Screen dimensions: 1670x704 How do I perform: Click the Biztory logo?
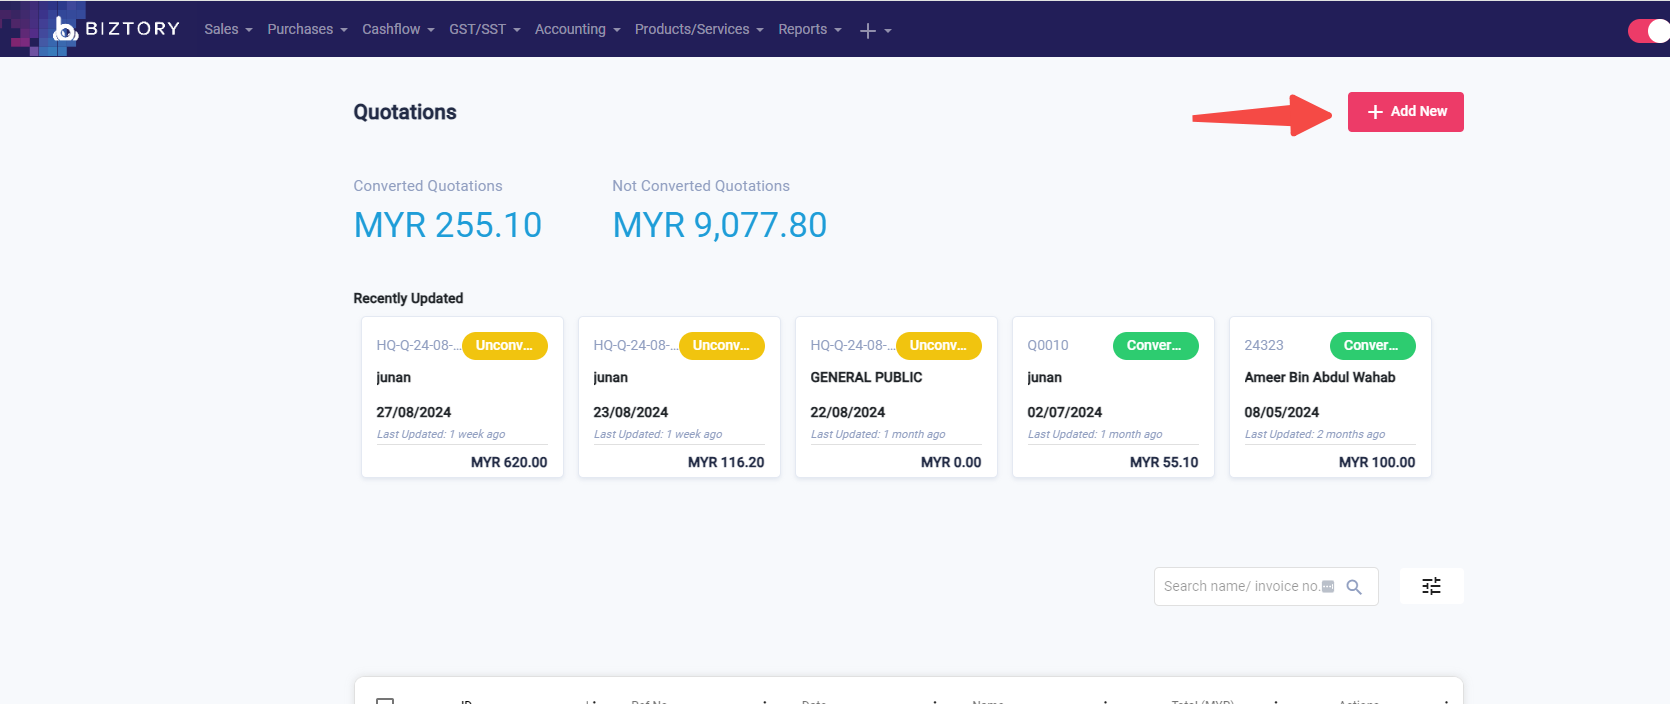116,29
